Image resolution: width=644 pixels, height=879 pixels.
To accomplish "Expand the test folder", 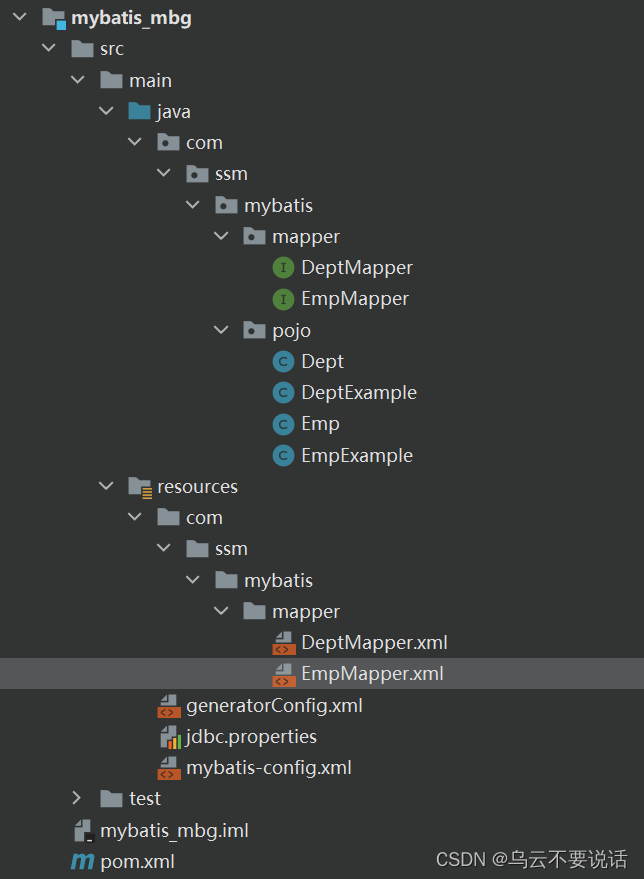I will [77, 798].
